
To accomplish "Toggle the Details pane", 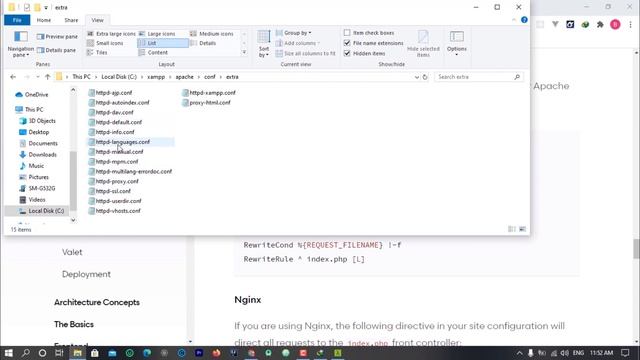I will pos(56,50).
